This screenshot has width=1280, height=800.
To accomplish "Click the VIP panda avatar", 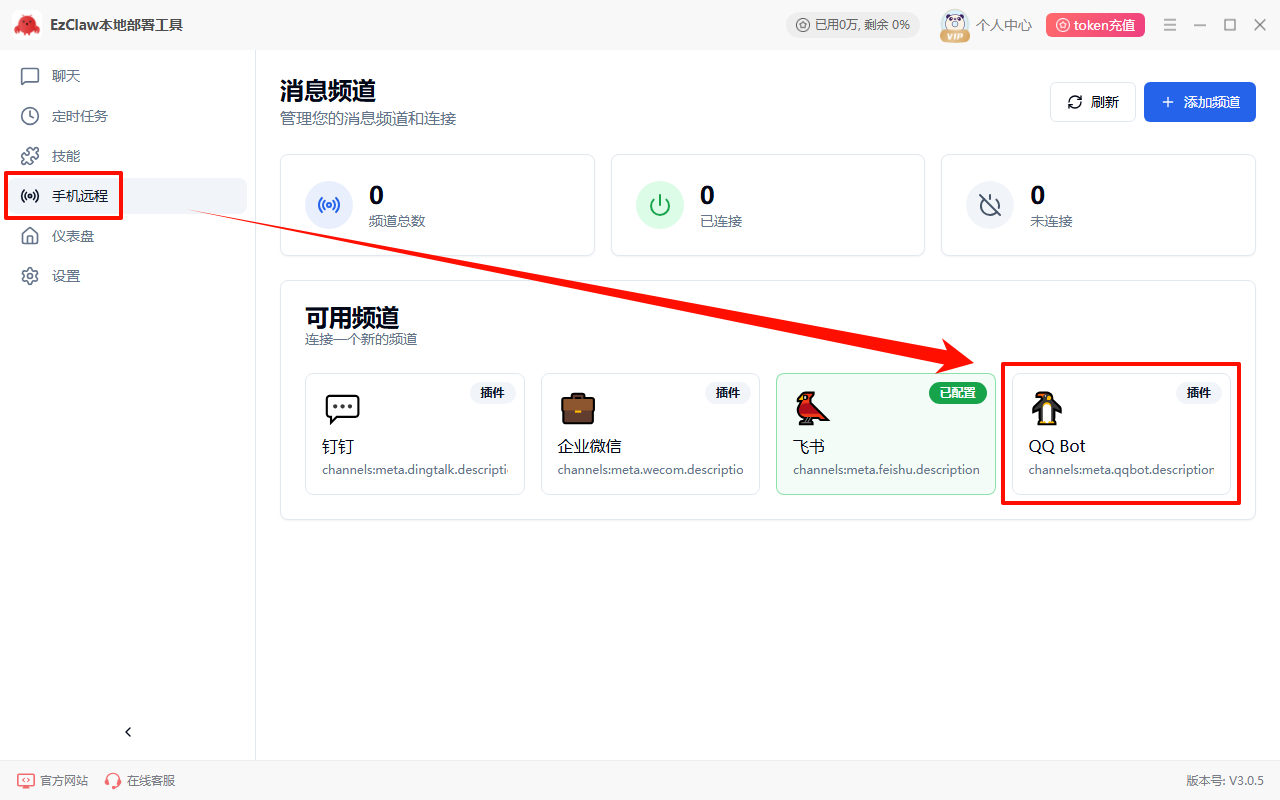I will point(955,25).
